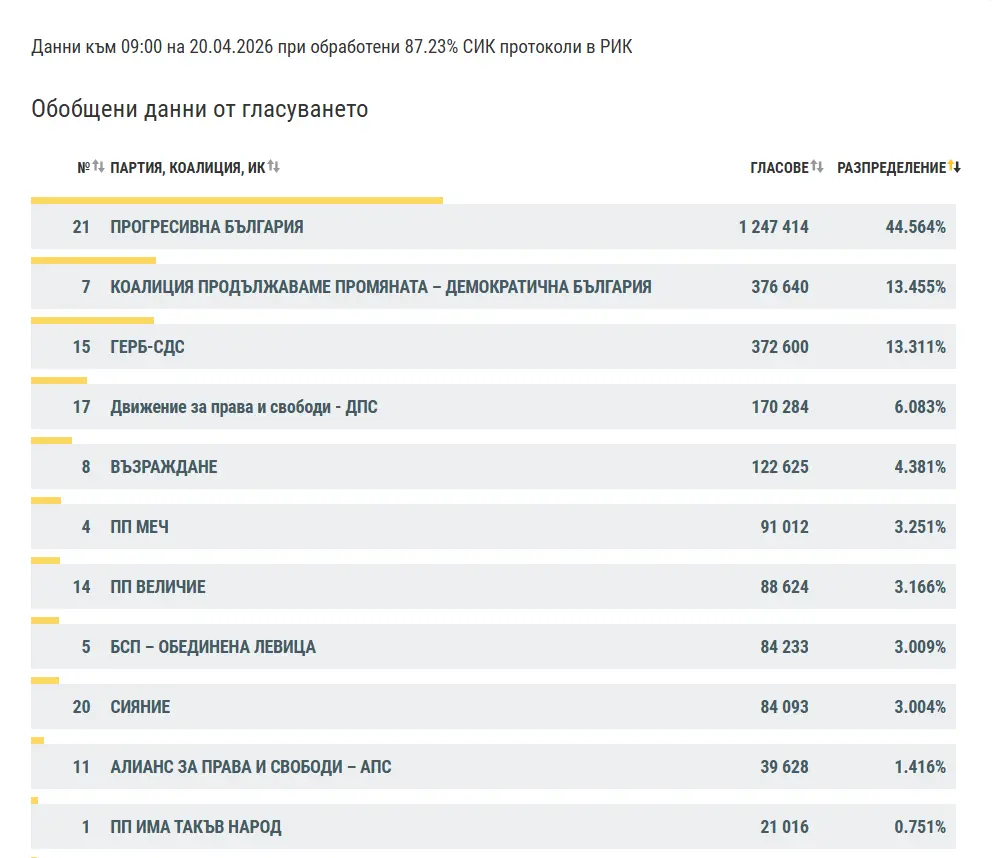
Task: Click the РАЗПРЕДЕЛЕНИЕ column header text
Action: tap(890, 168)
